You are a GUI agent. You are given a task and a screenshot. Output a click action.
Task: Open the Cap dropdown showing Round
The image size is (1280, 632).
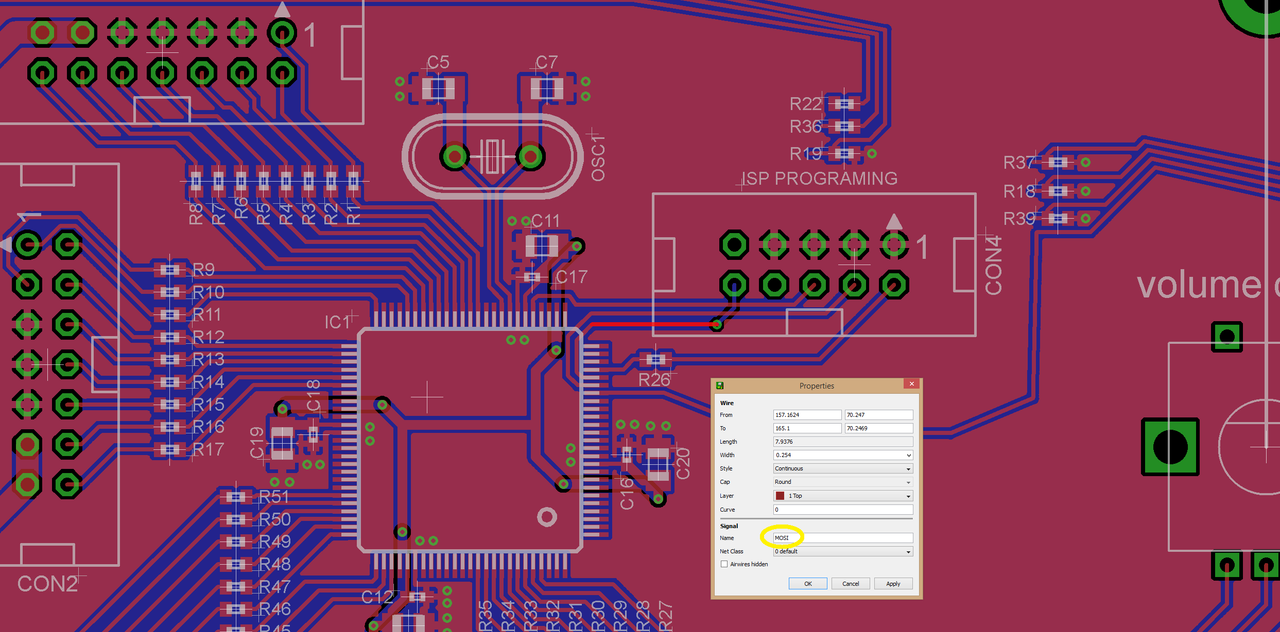pos(843,482)
